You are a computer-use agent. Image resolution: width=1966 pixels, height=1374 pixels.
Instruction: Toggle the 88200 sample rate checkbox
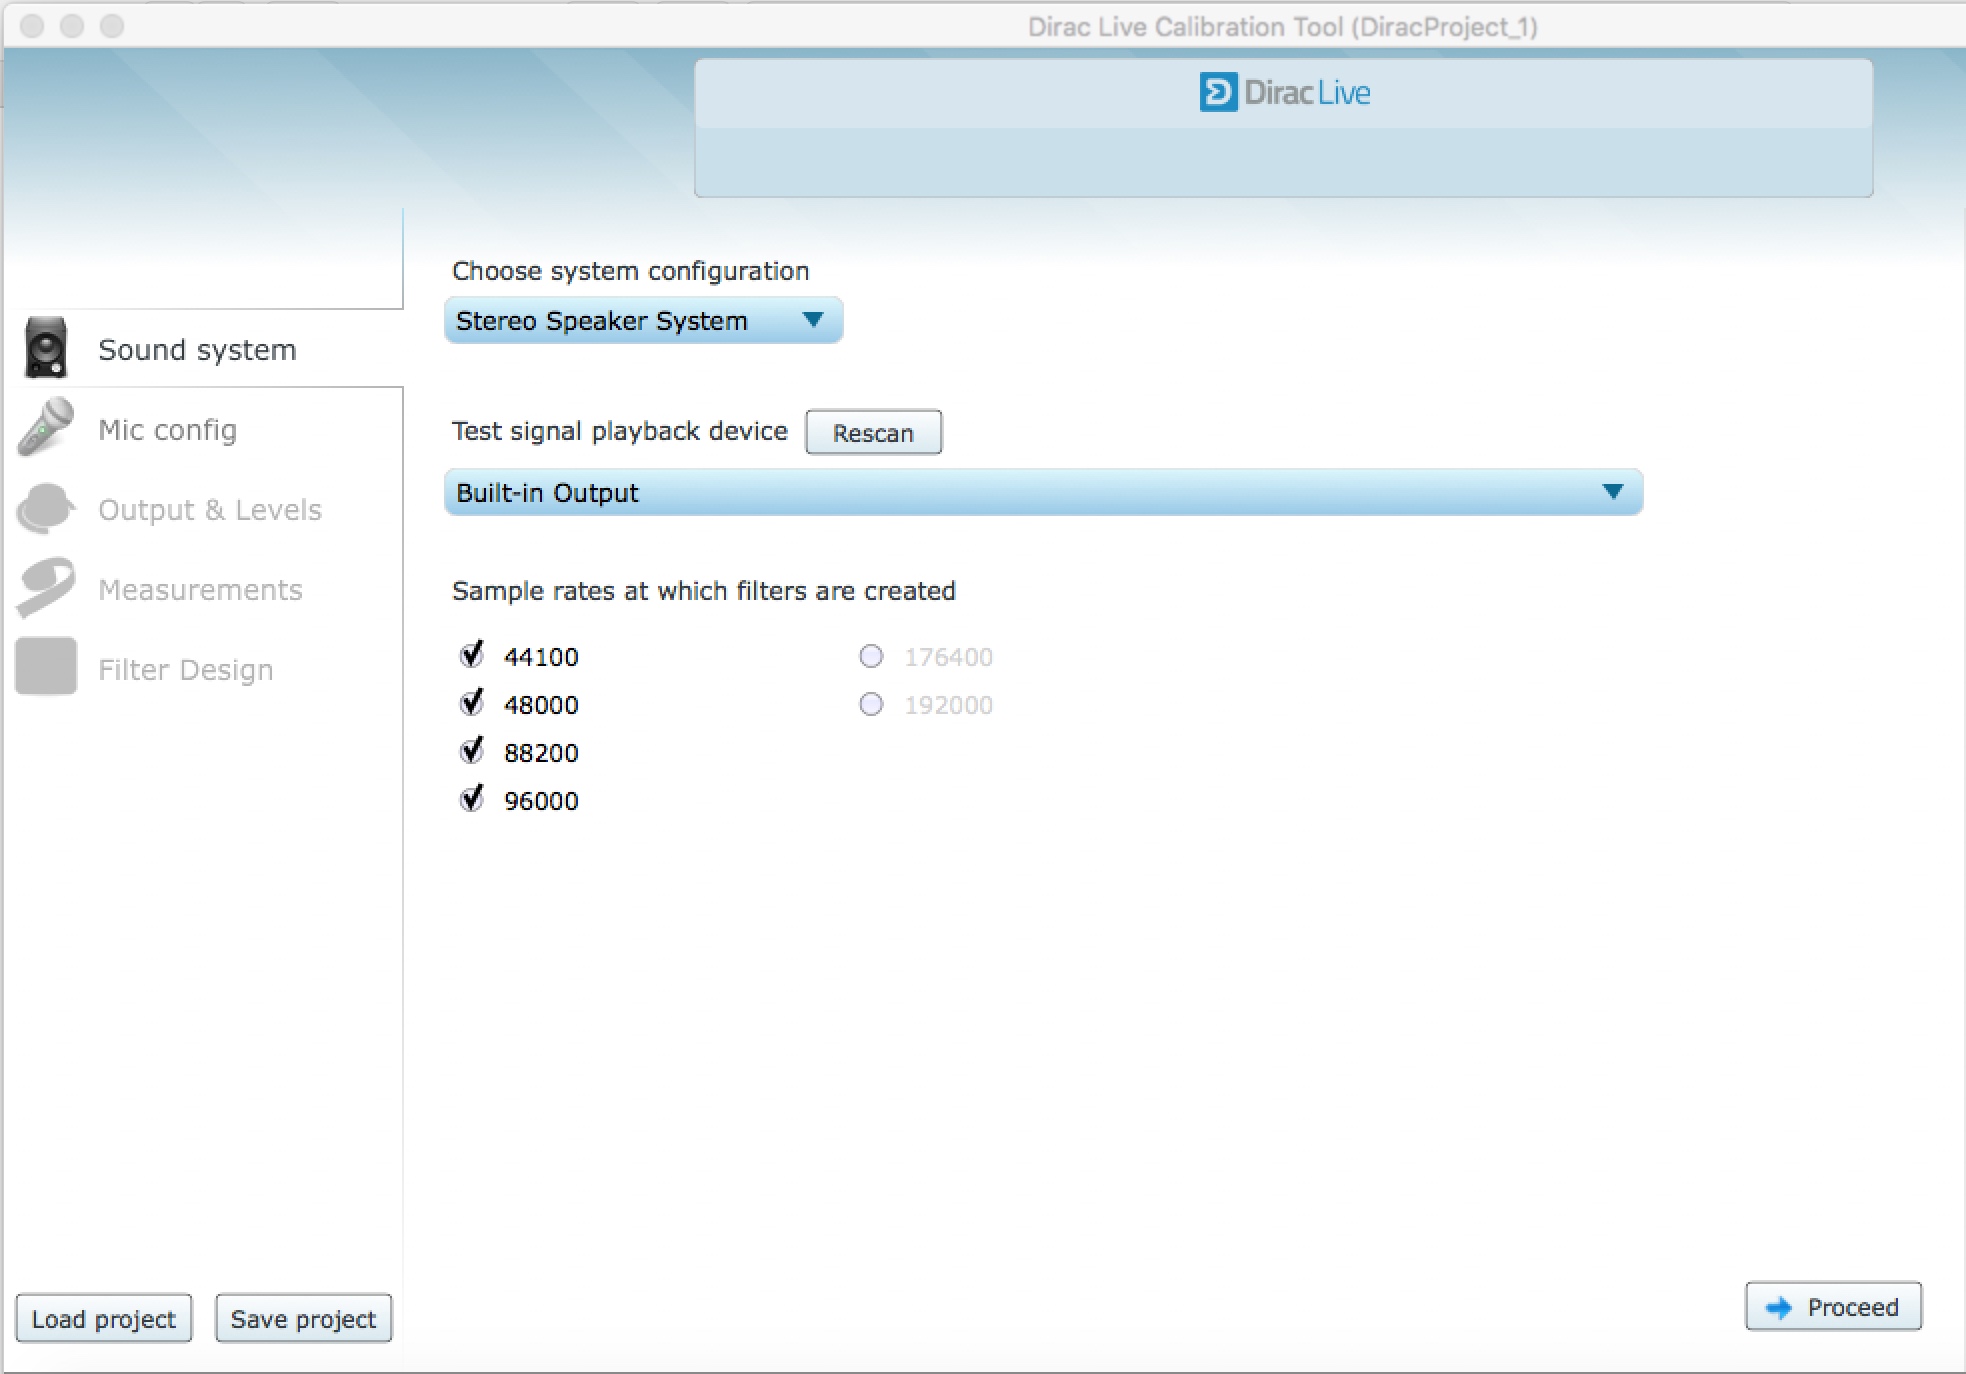click(472, 752)
